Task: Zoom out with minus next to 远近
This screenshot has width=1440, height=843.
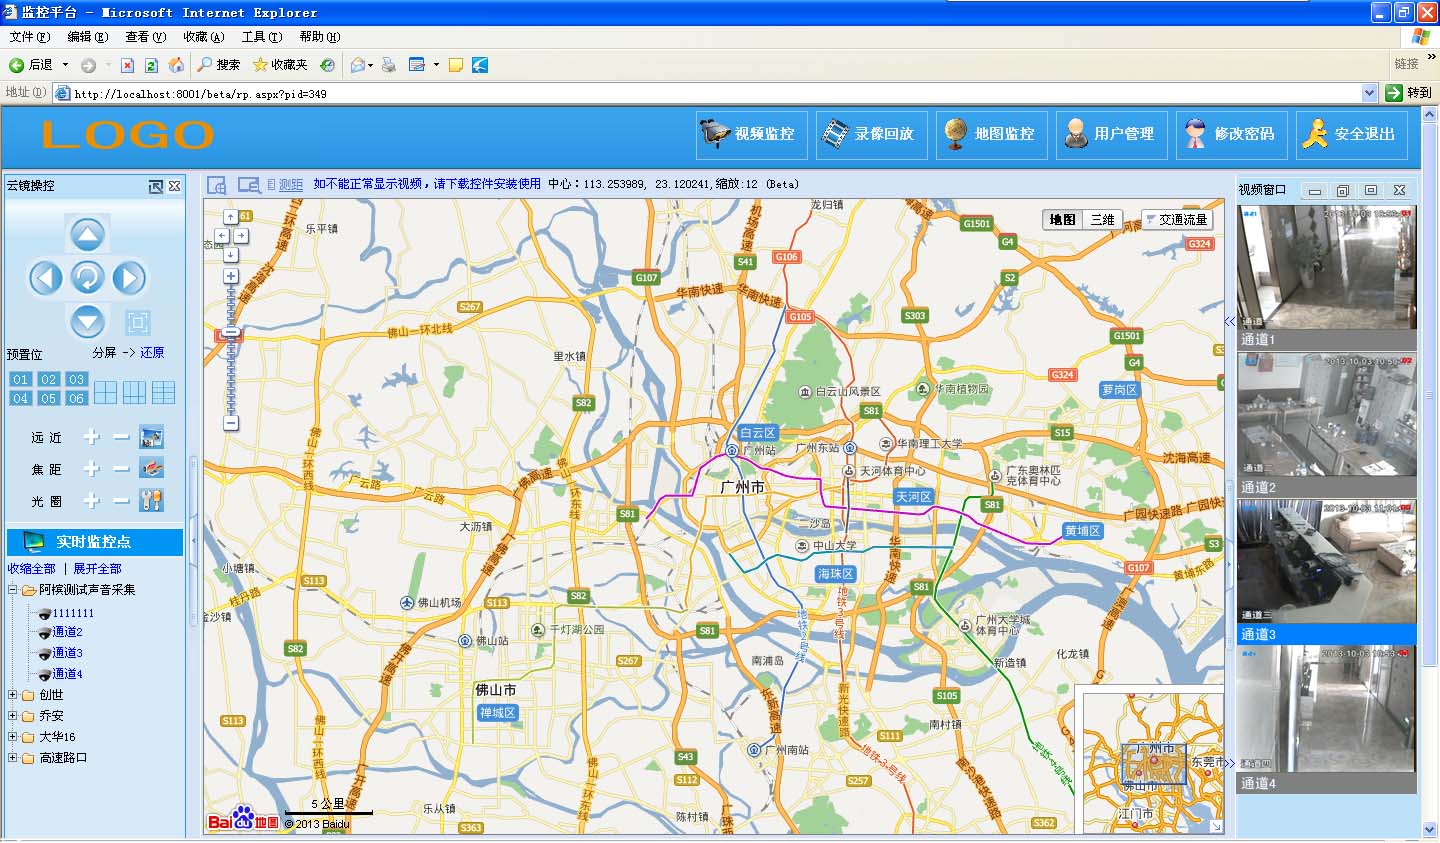Action: pos(121,437)
